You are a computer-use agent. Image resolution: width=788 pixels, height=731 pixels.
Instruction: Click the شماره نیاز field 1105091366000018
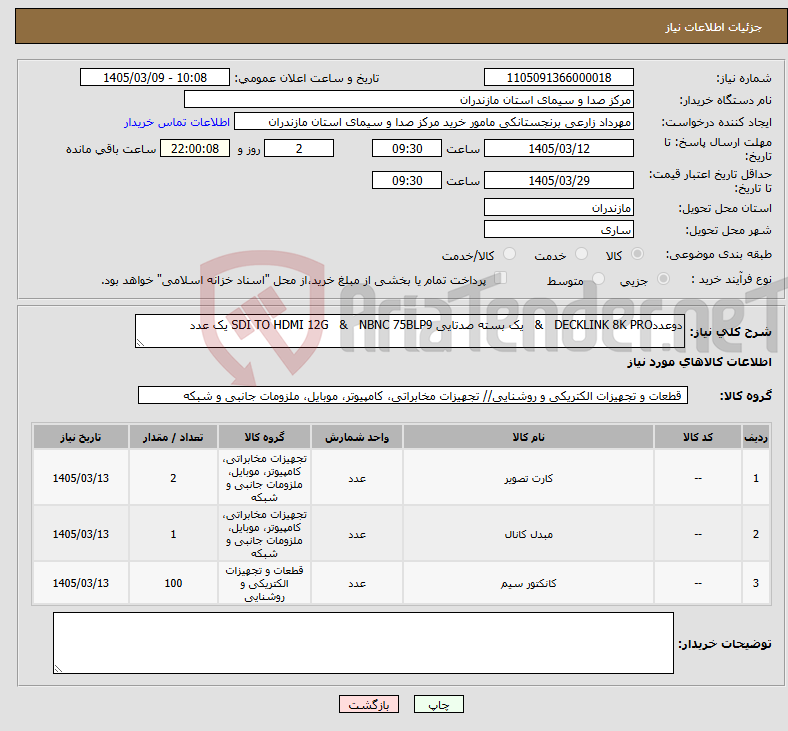[x=558, y=77]
